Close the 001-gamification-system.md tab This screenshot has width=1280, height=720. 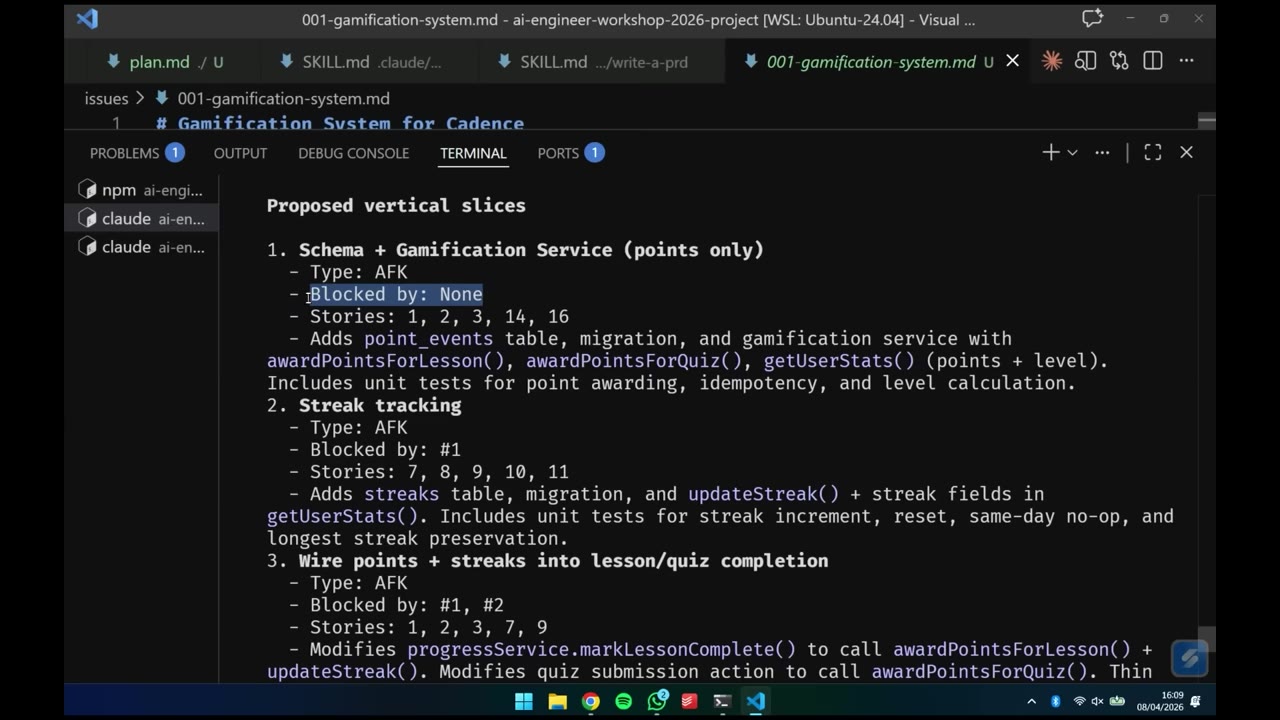pos(1012,61)
